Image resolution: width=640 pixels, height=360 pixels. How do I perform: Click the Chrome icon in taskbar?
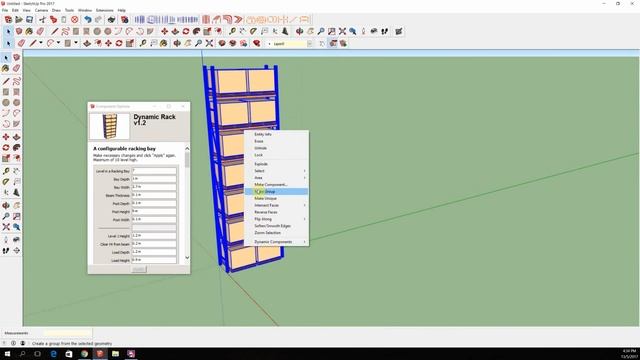[84, 353]
